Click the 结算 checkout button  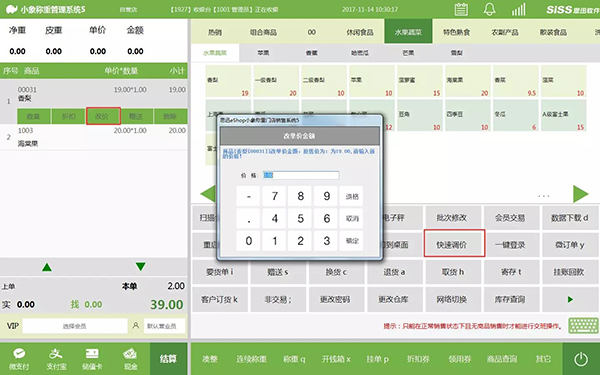[168, 359]
